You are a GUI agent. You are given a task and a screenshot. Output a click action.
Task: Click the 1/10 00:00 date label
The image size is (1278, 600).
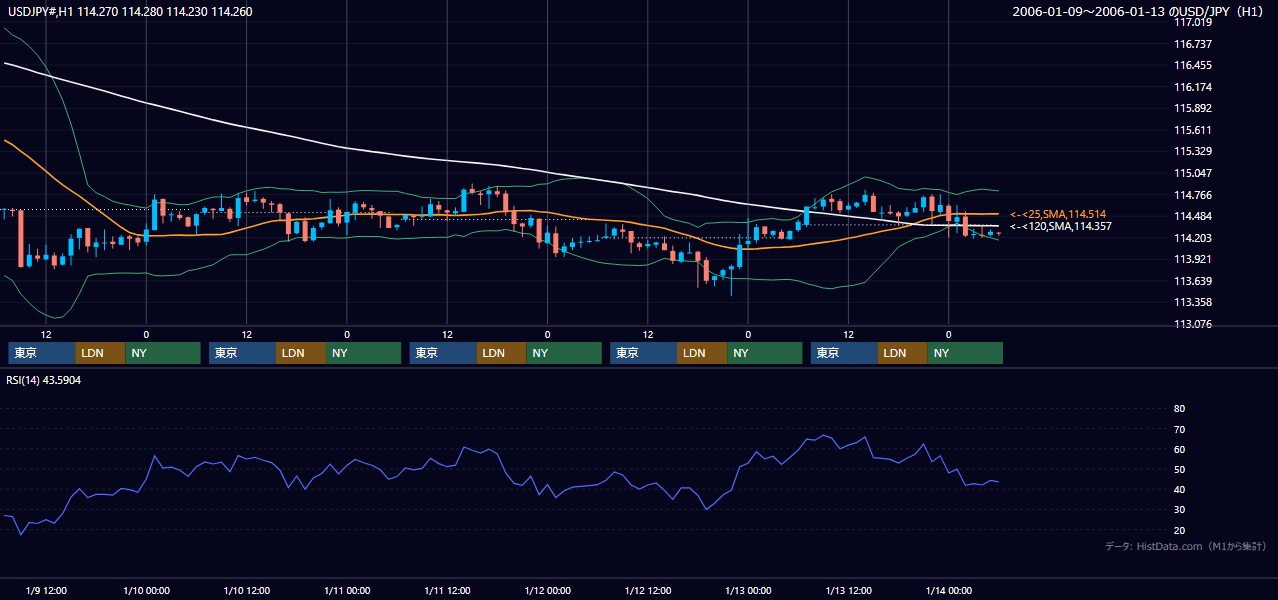(146, 590)
